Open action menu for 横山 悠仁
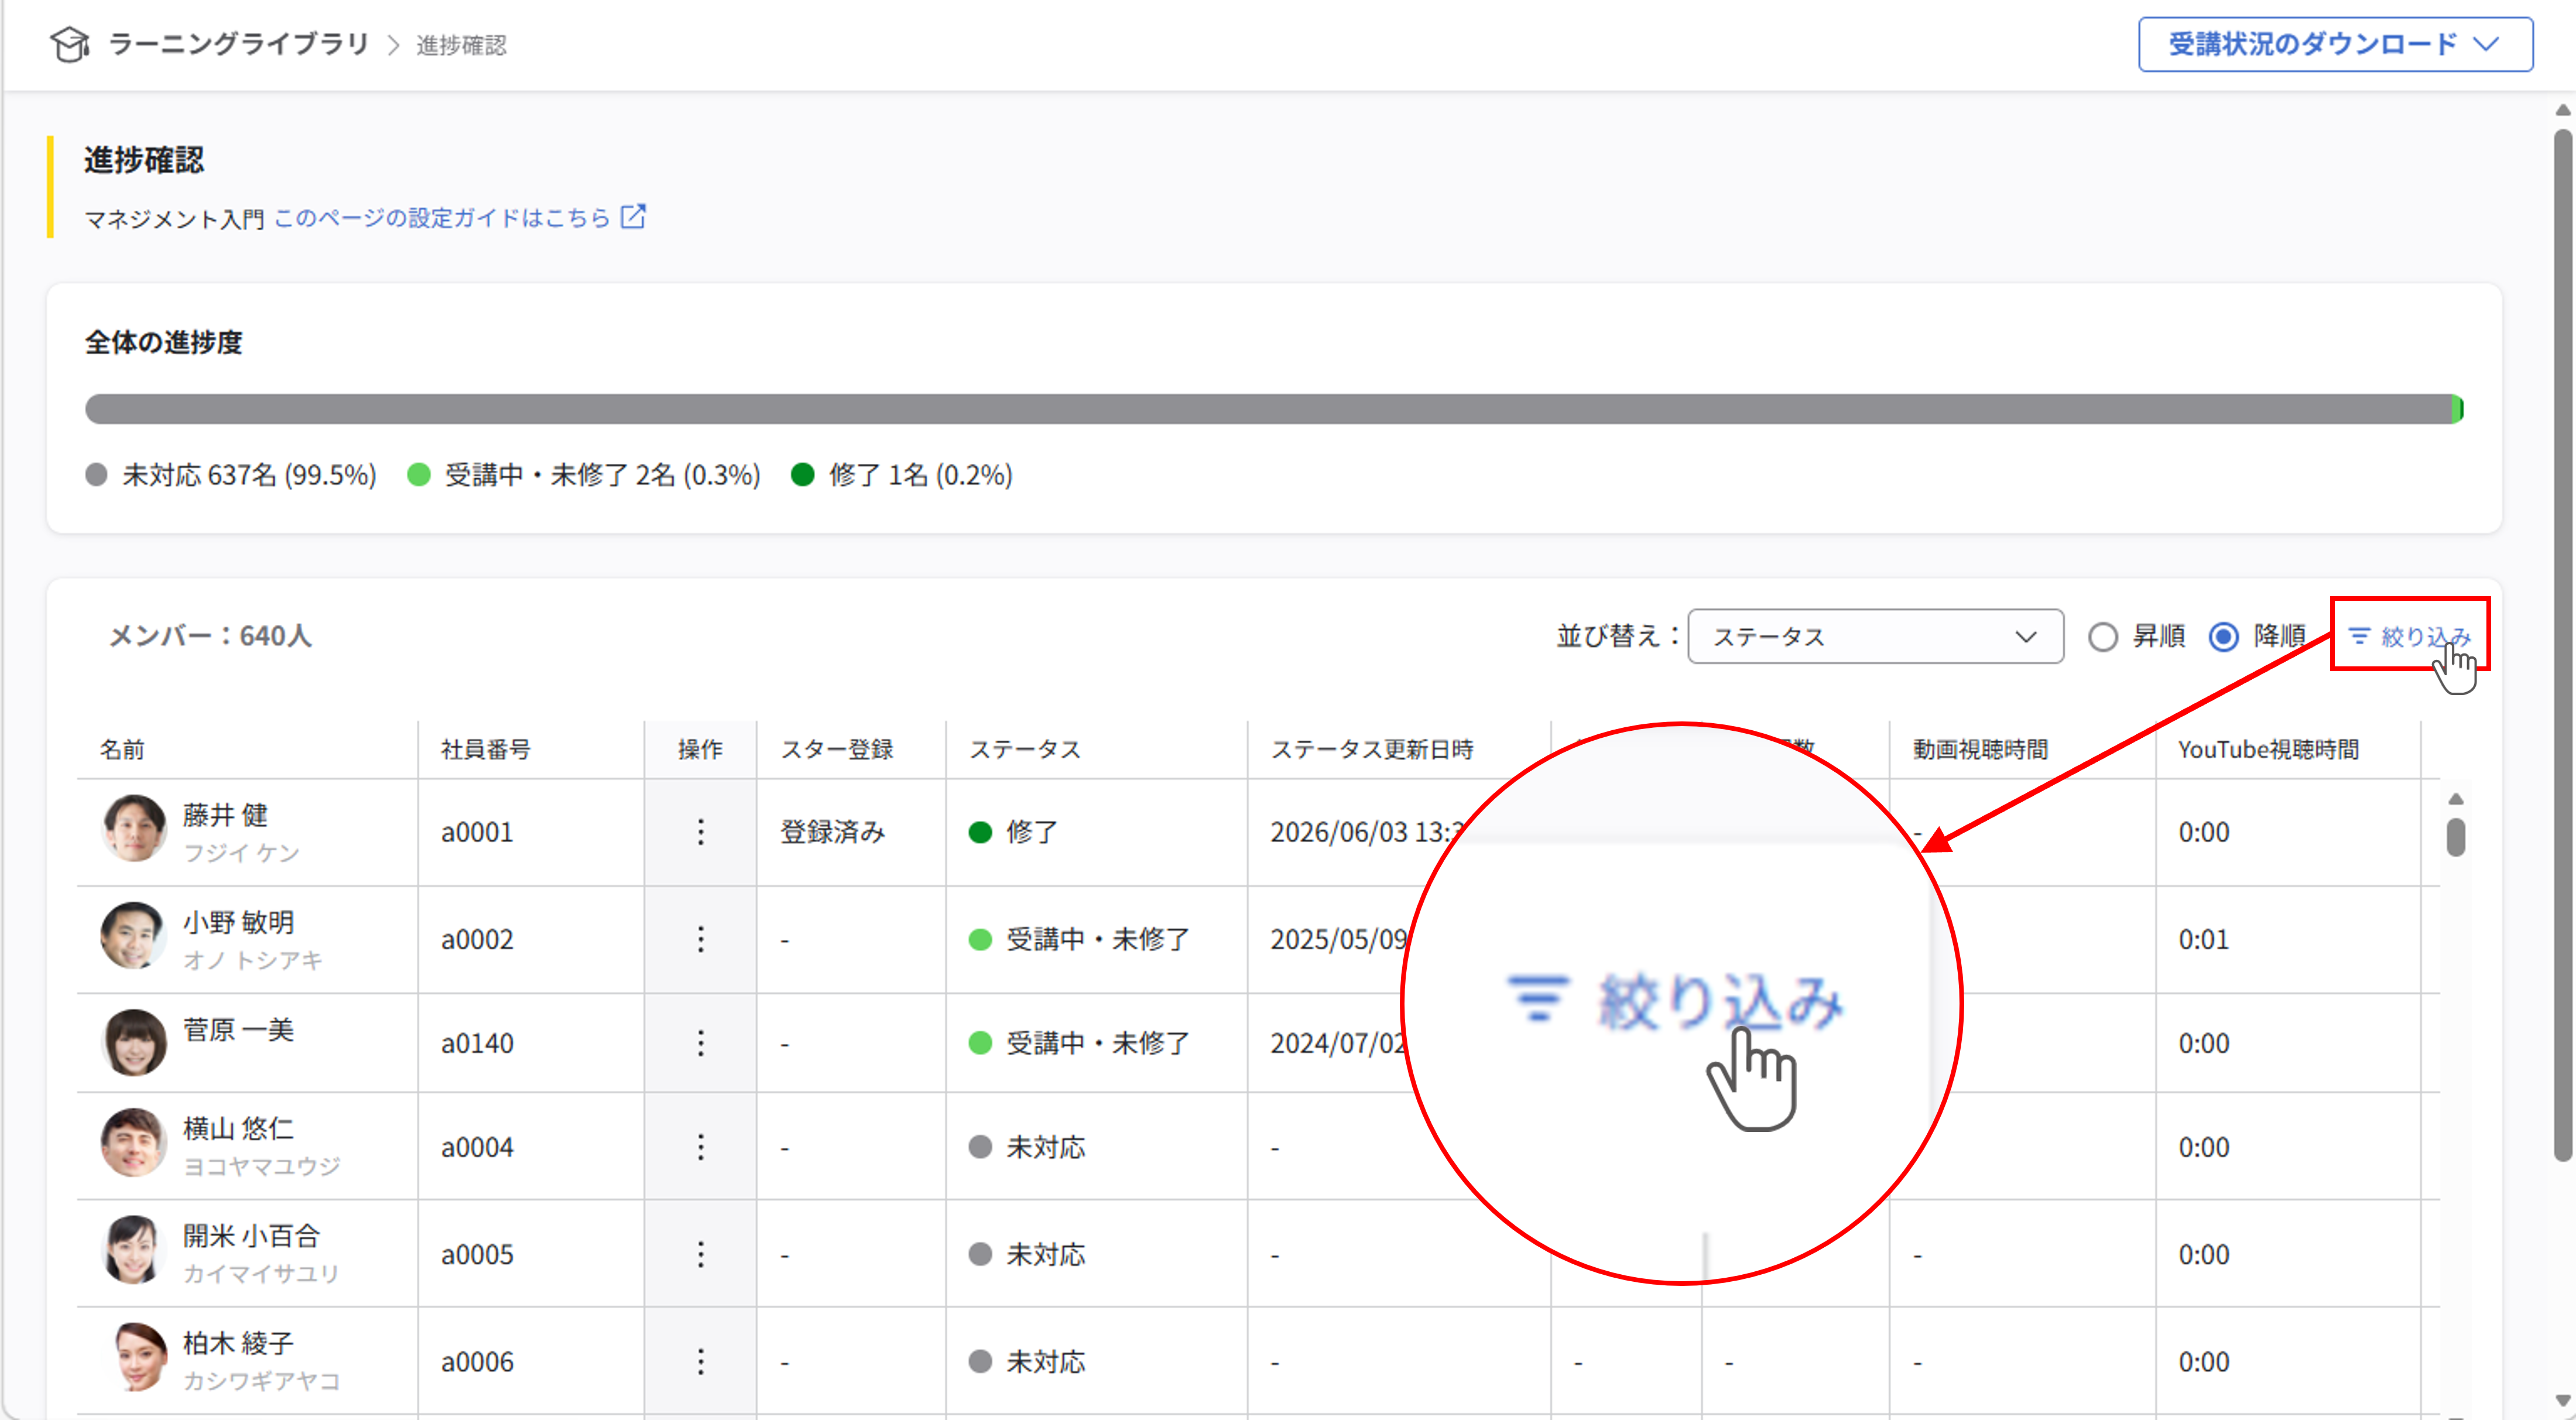2576x1420 pixels. tap(700, 1146)
